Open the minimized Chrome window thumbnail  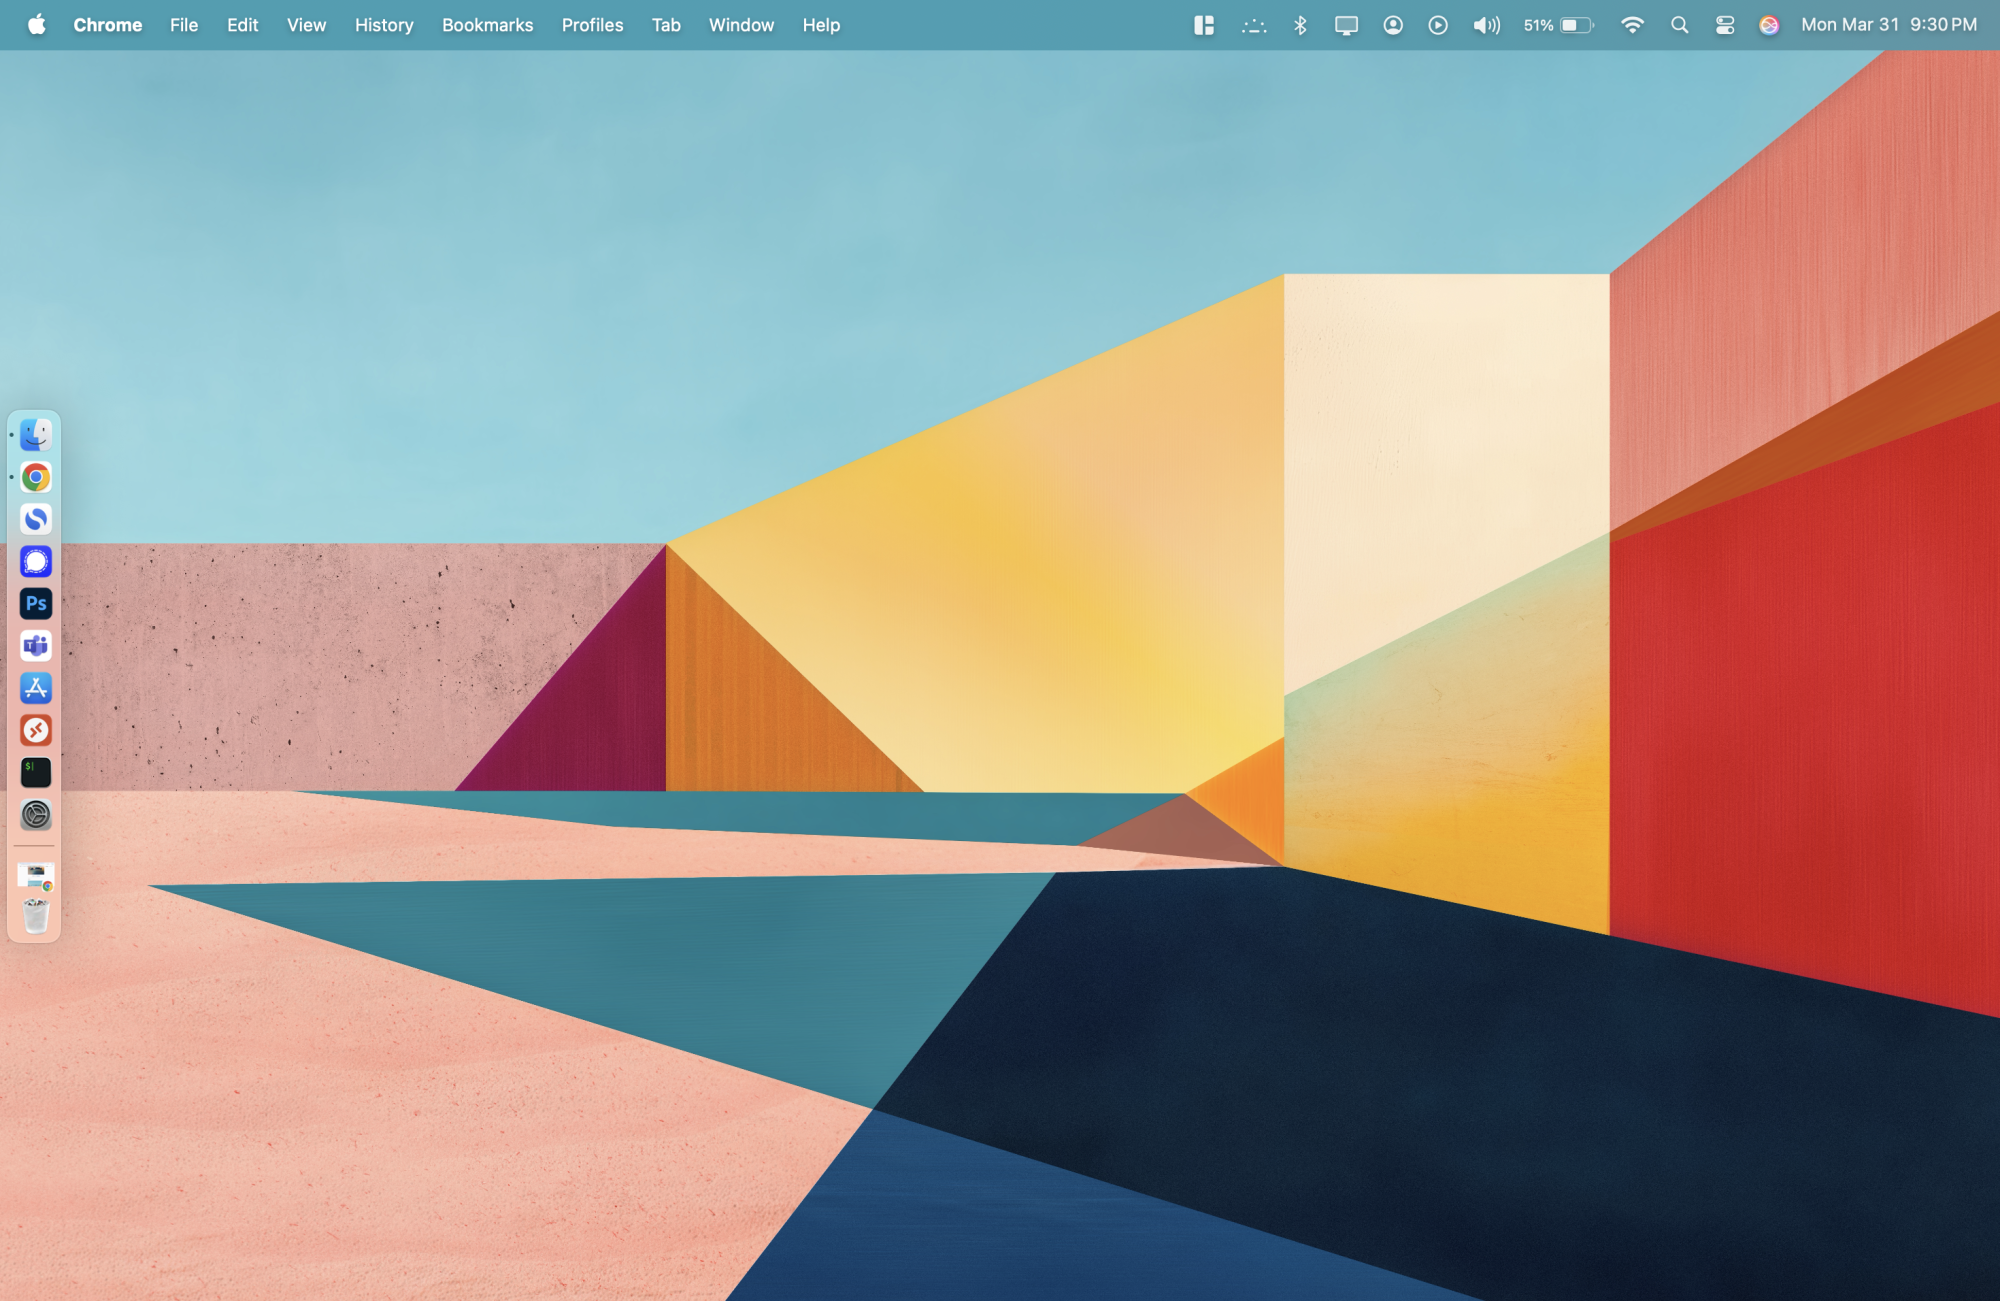[36, 876]
